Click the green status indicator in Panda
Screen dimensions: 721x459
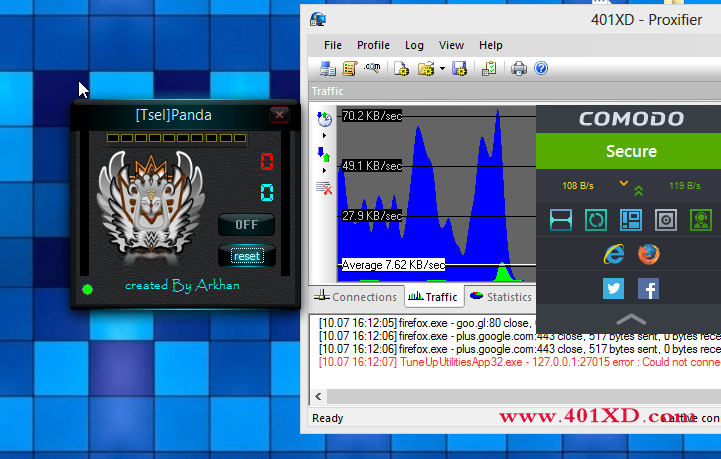pos(87,289)
